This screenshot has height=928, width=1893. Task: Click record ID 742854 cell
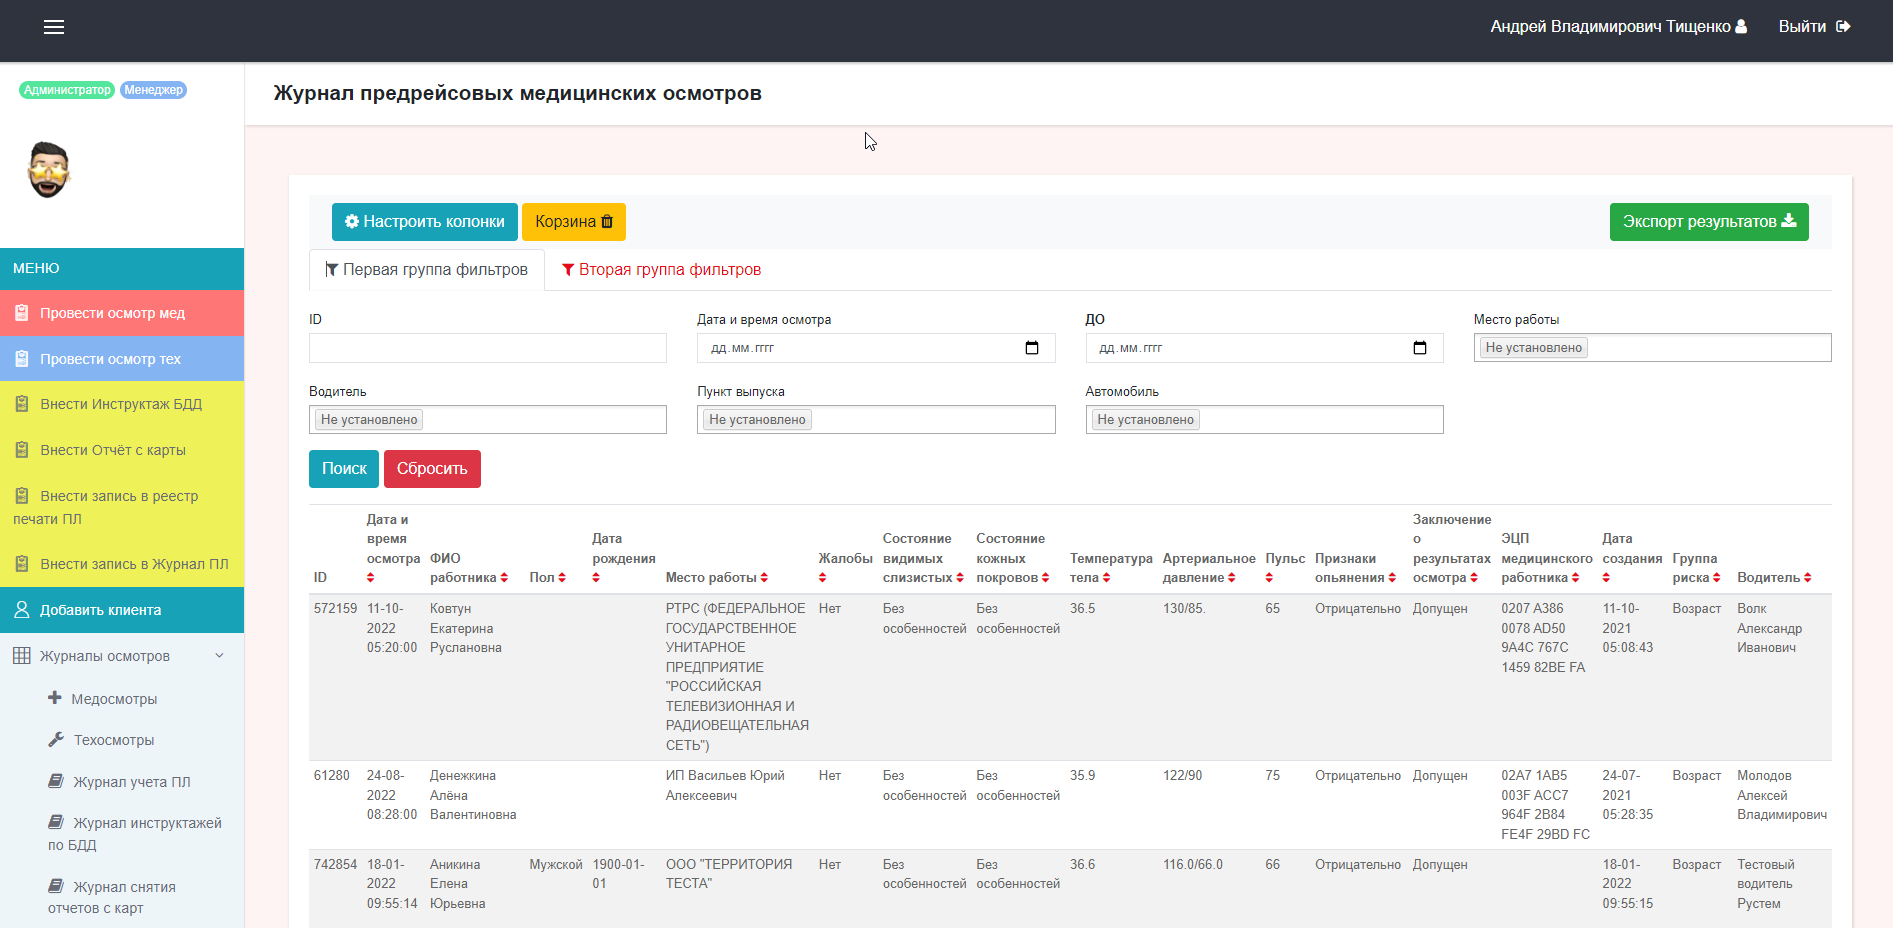[335, 864]
